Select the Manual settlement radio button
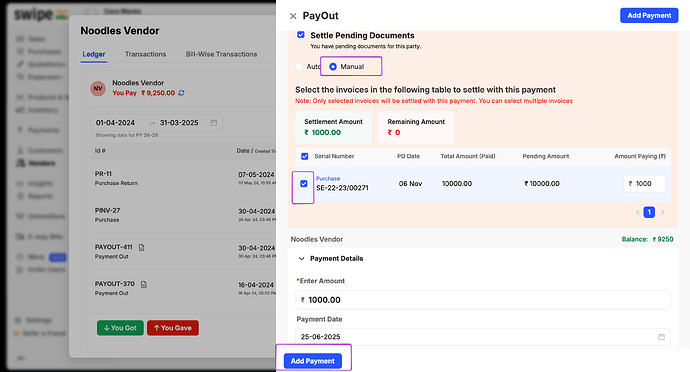Viewport: 690px width, 372px height. (x=333, y=66)
